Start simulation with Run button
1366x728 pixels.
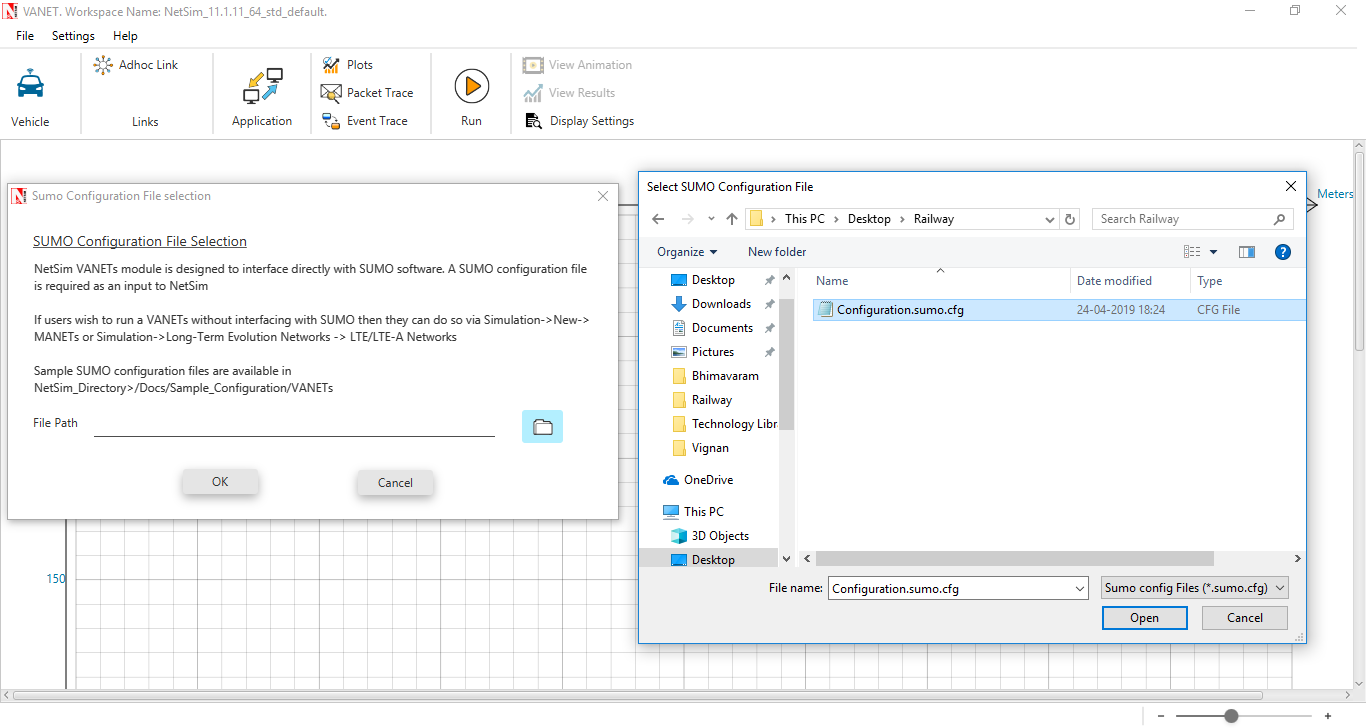click(471, 86)
